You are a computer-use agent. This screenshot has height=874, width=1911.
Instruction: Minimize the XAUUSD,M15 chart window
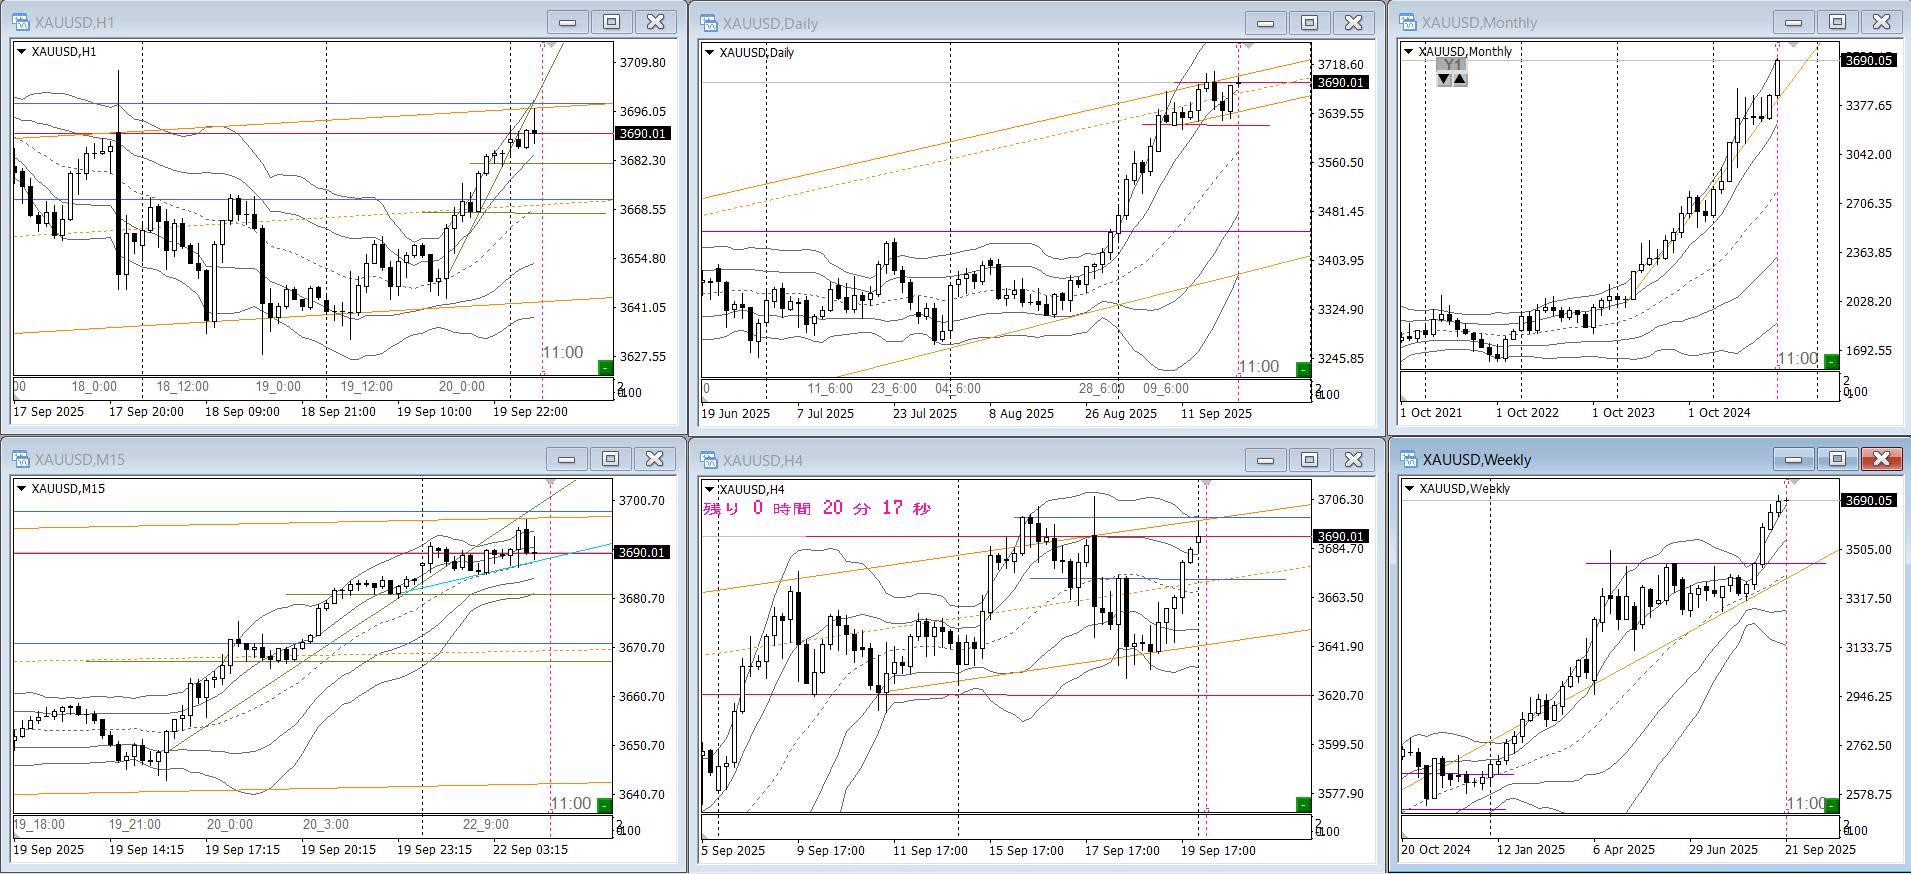[x=566, y=459]
